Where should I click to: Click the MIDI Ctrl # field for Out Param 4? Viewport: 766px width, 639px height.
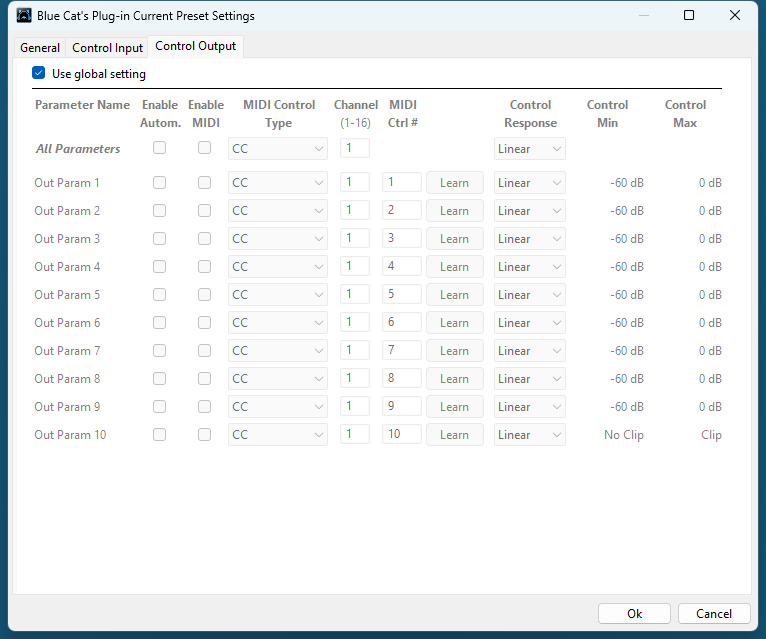click(401, 267)
